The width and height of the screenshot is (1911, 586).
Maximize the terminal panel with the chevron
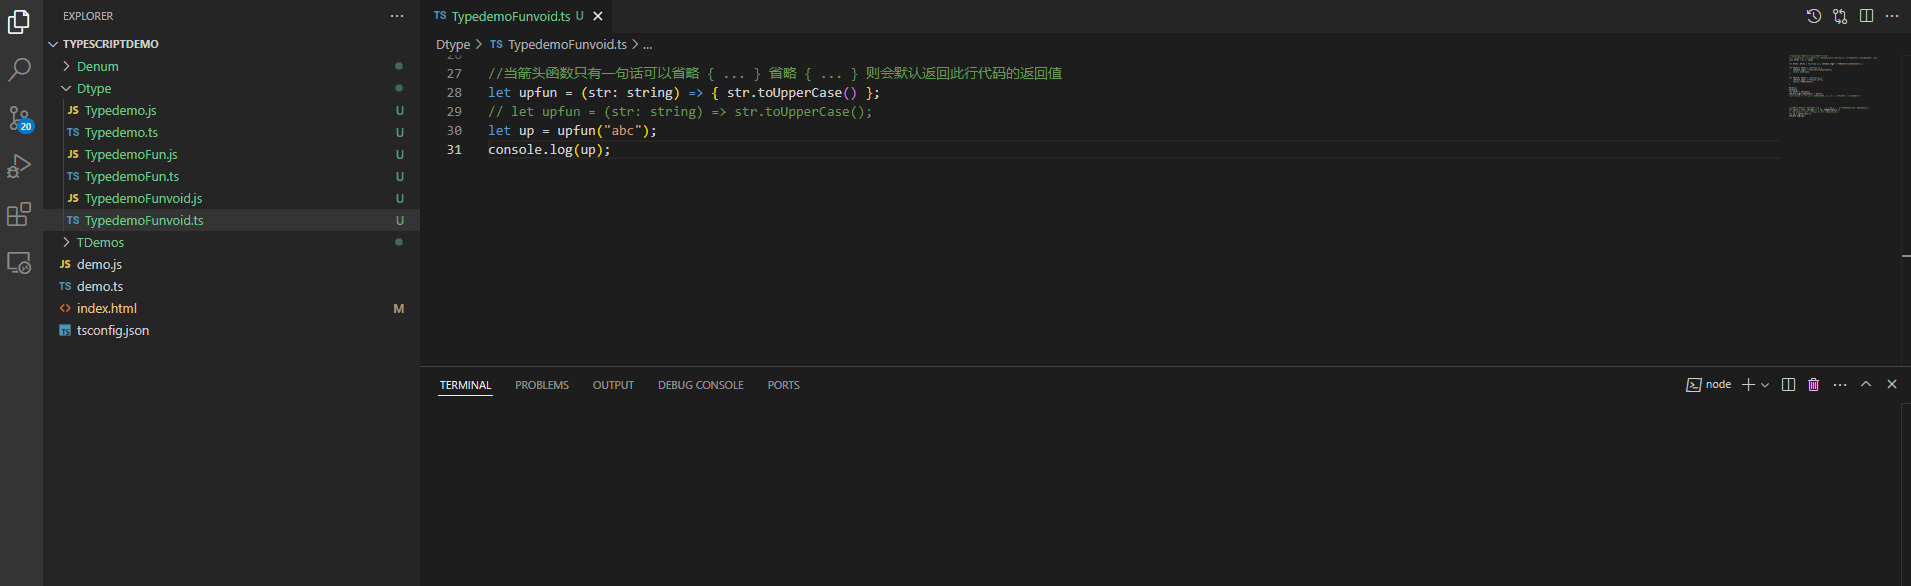point(1866,385)
